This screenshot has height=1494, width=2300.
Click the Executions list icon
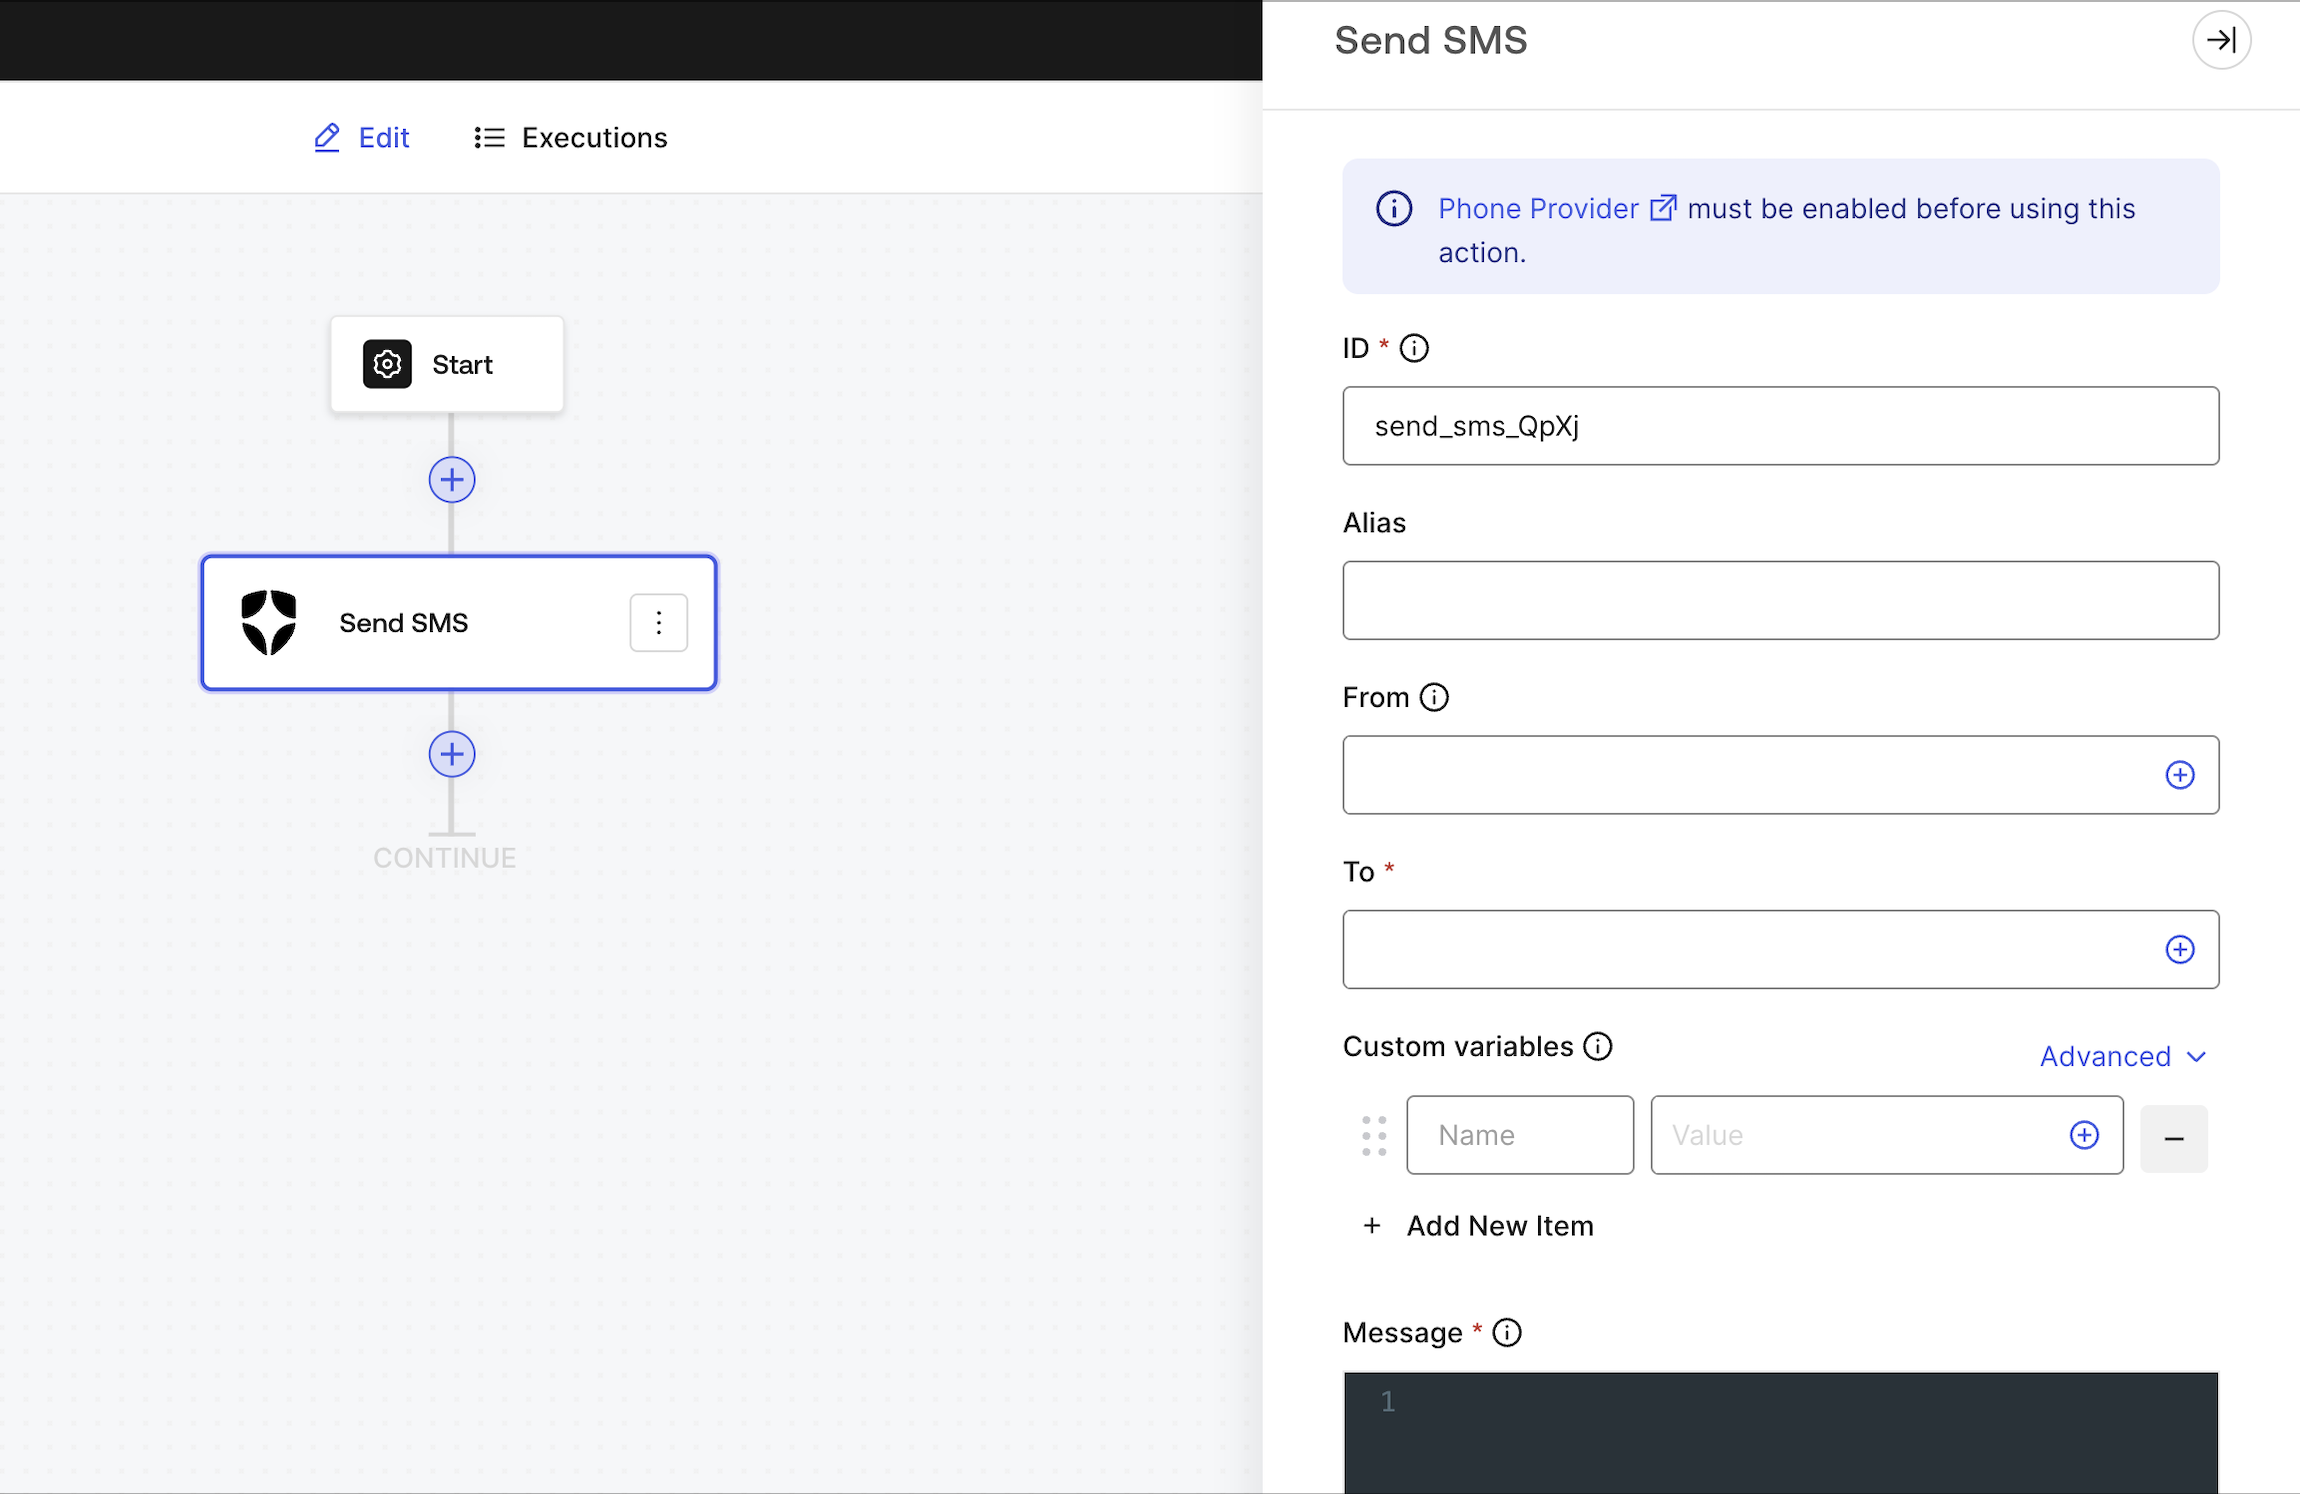489,137
